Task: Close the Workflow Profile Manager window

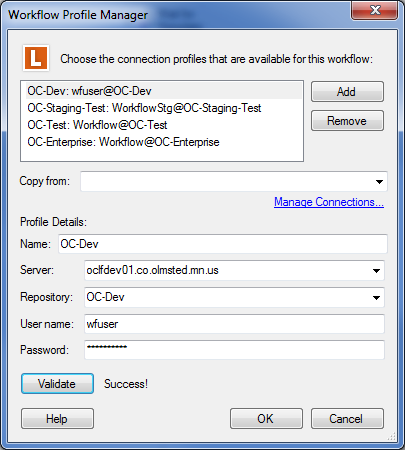Action: click(375, 10)
